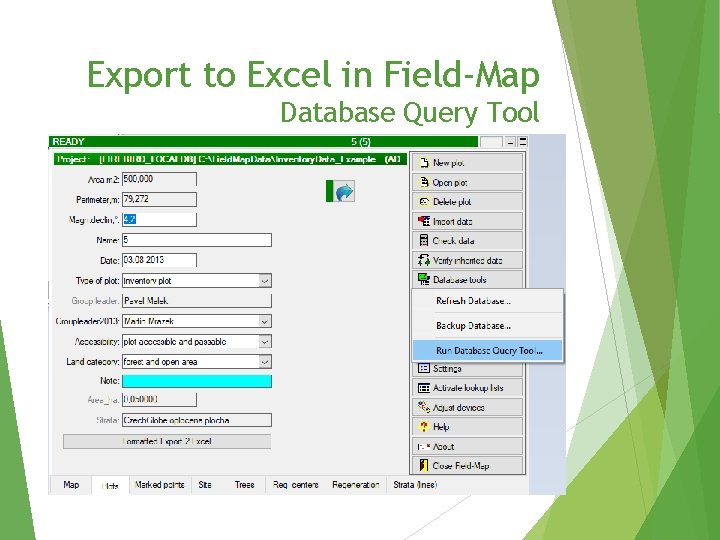Open the Strata (tree) tab
Screen dimensions: 720x540
(x=415, y=485)
